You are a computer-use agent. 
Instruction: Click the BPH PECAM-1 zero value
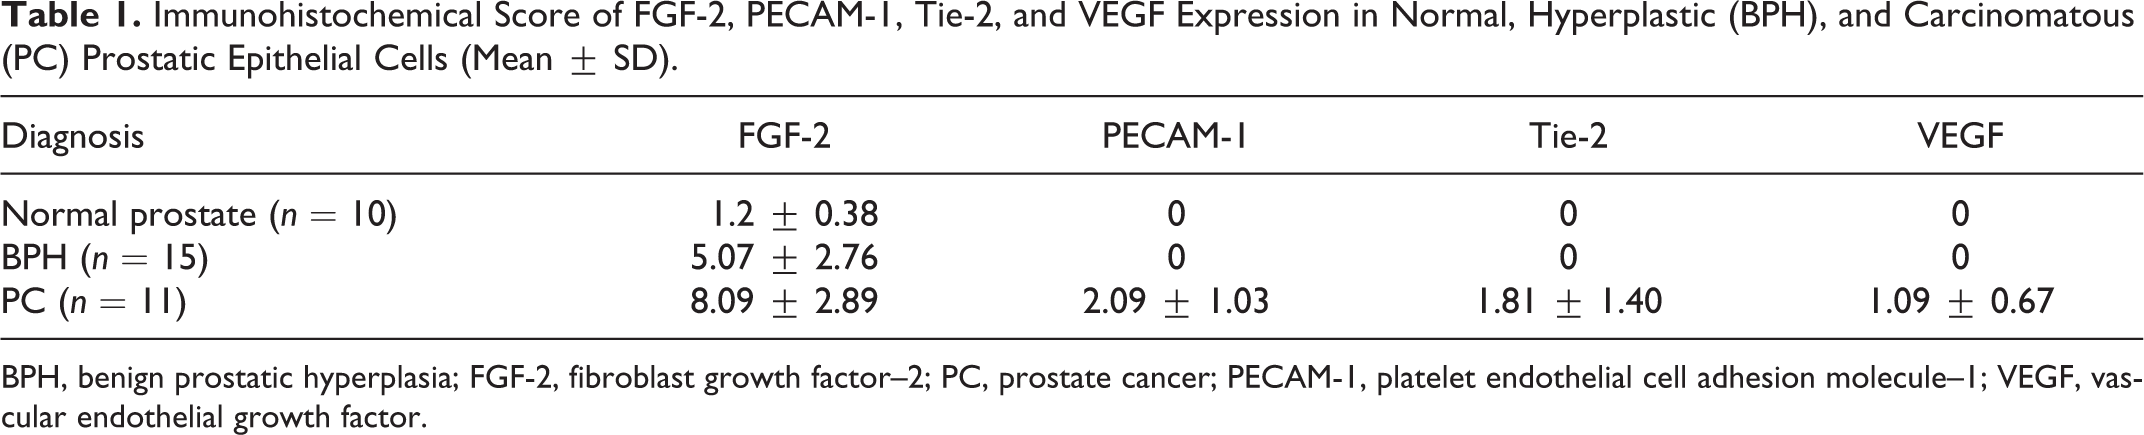(1176, 257)
